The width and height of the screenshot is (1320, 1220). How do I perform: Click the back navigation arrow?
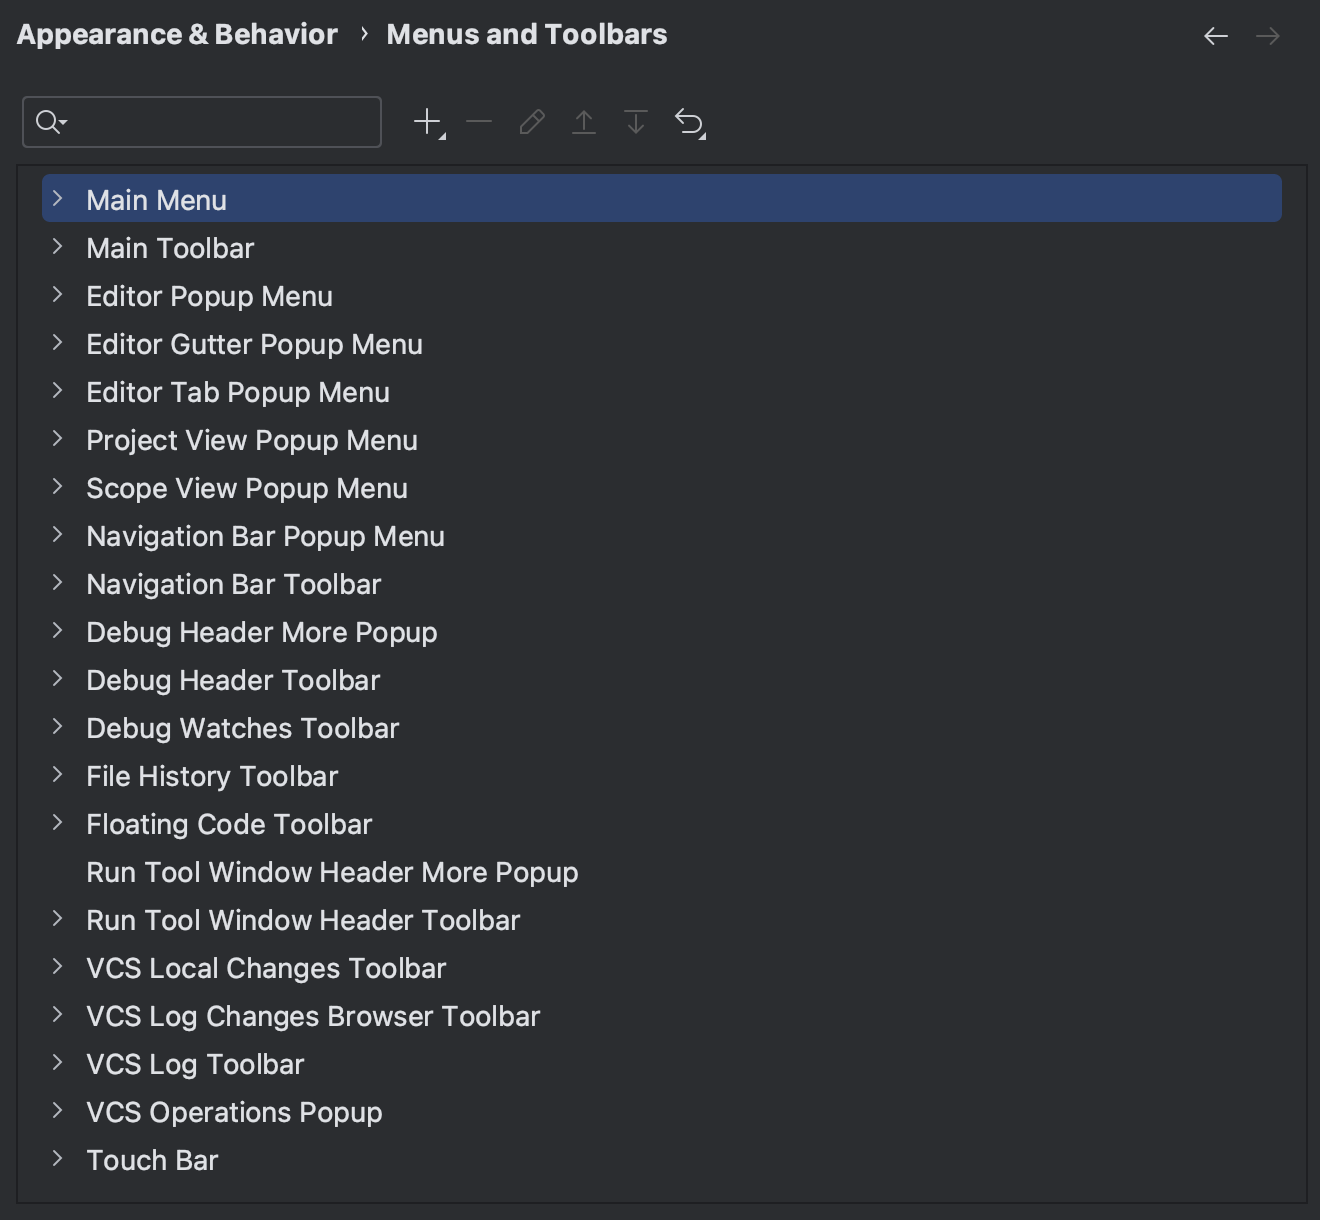[1216, 35]
